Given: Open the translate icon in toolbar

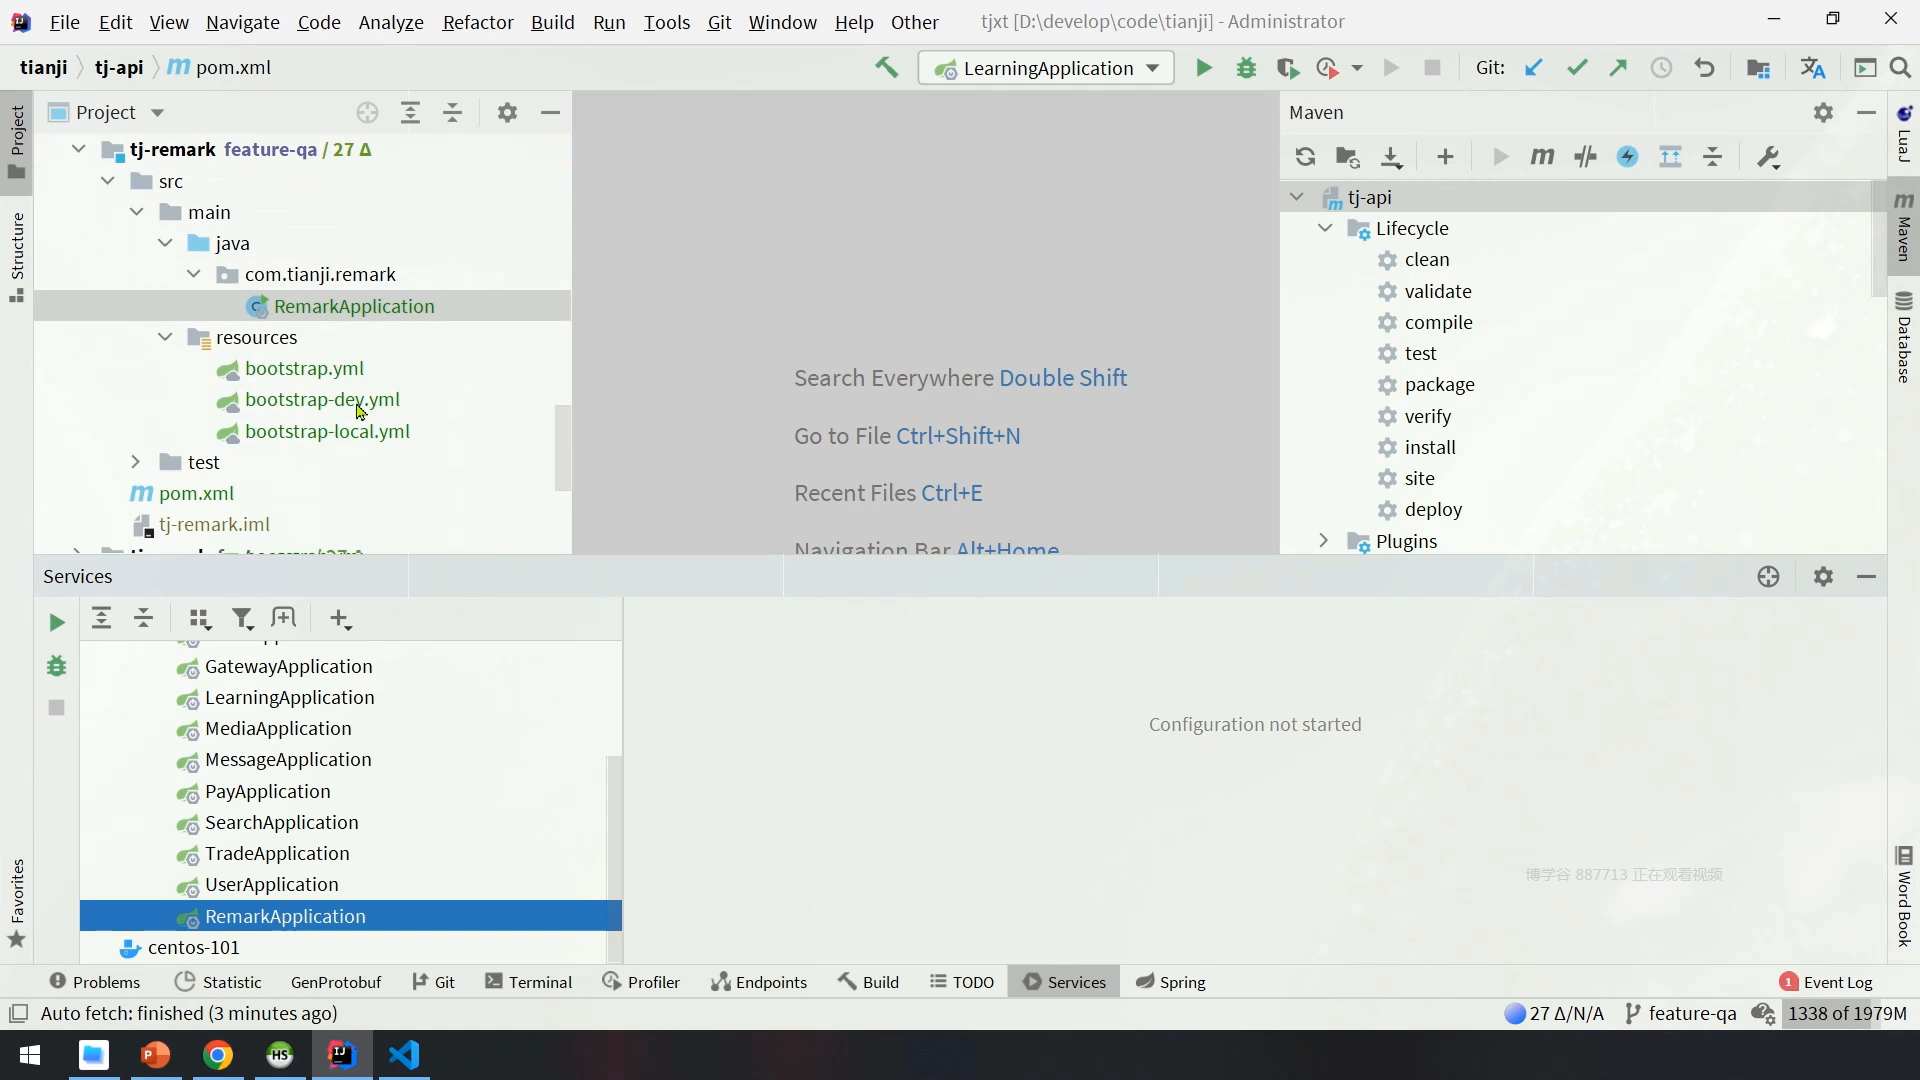Looking at the screenshot, I should (1812, 68).
